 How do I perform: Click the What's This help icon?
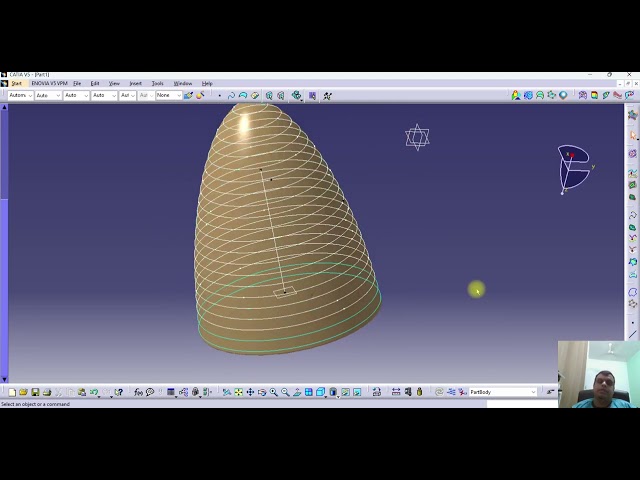pyautogui.click(x=119, y=392)
